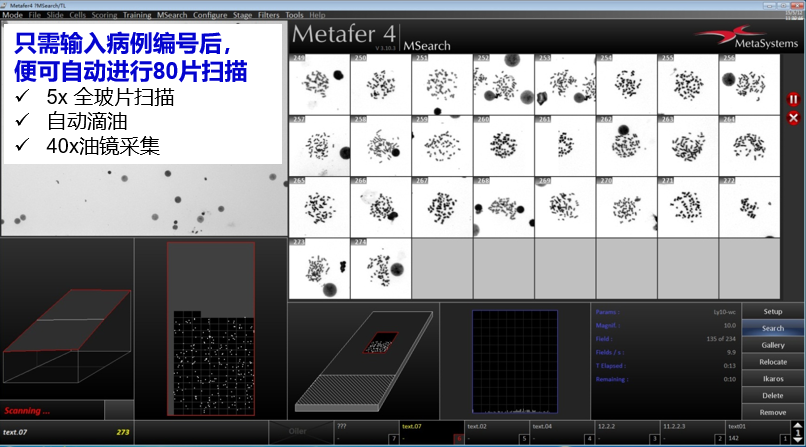Click the scan area cell map
This screenshot has height=447, width=806.
click(211, 329)
